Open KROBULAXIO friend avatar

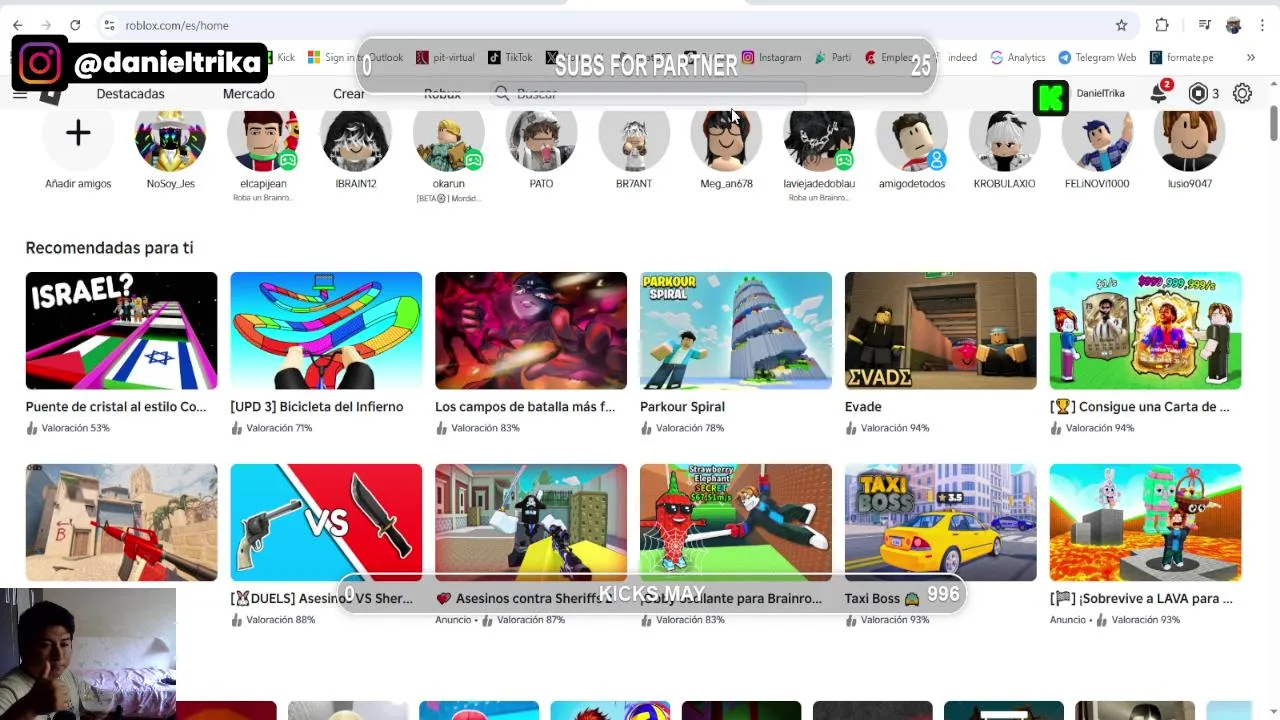(1004, 138)
